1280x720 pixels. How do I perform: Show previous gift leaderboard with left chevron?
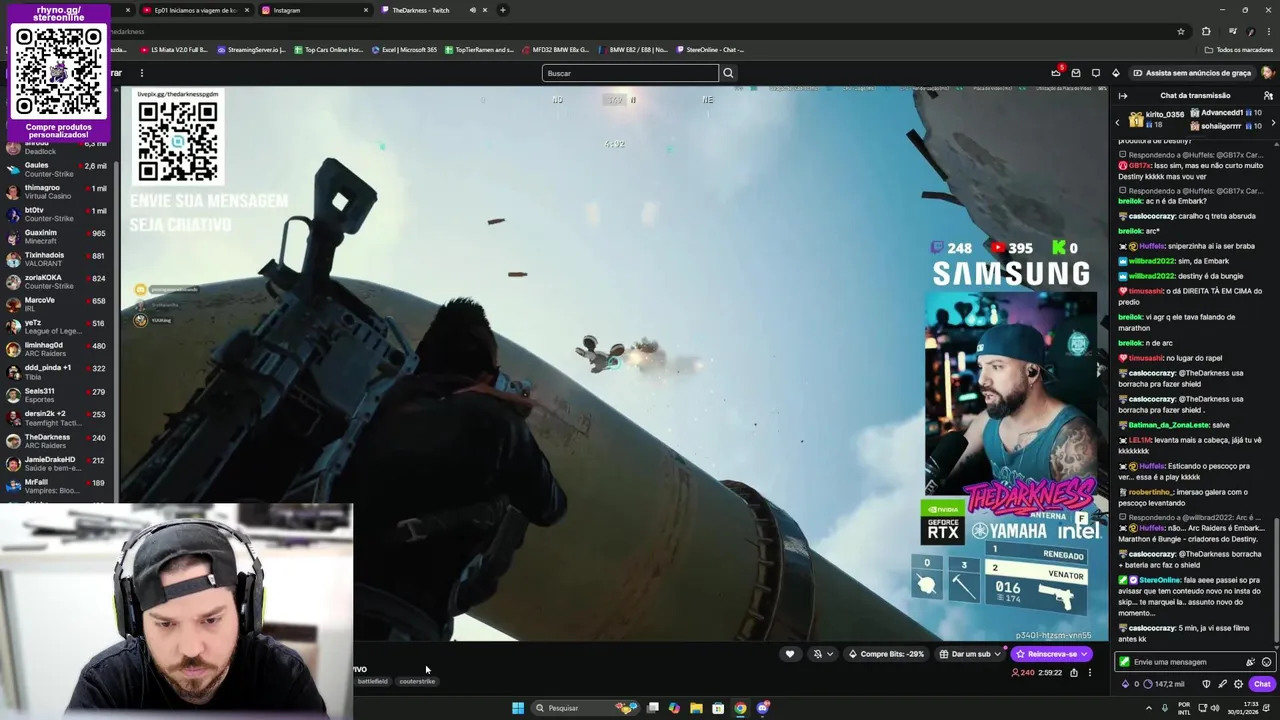click(x=1118, y=122)
